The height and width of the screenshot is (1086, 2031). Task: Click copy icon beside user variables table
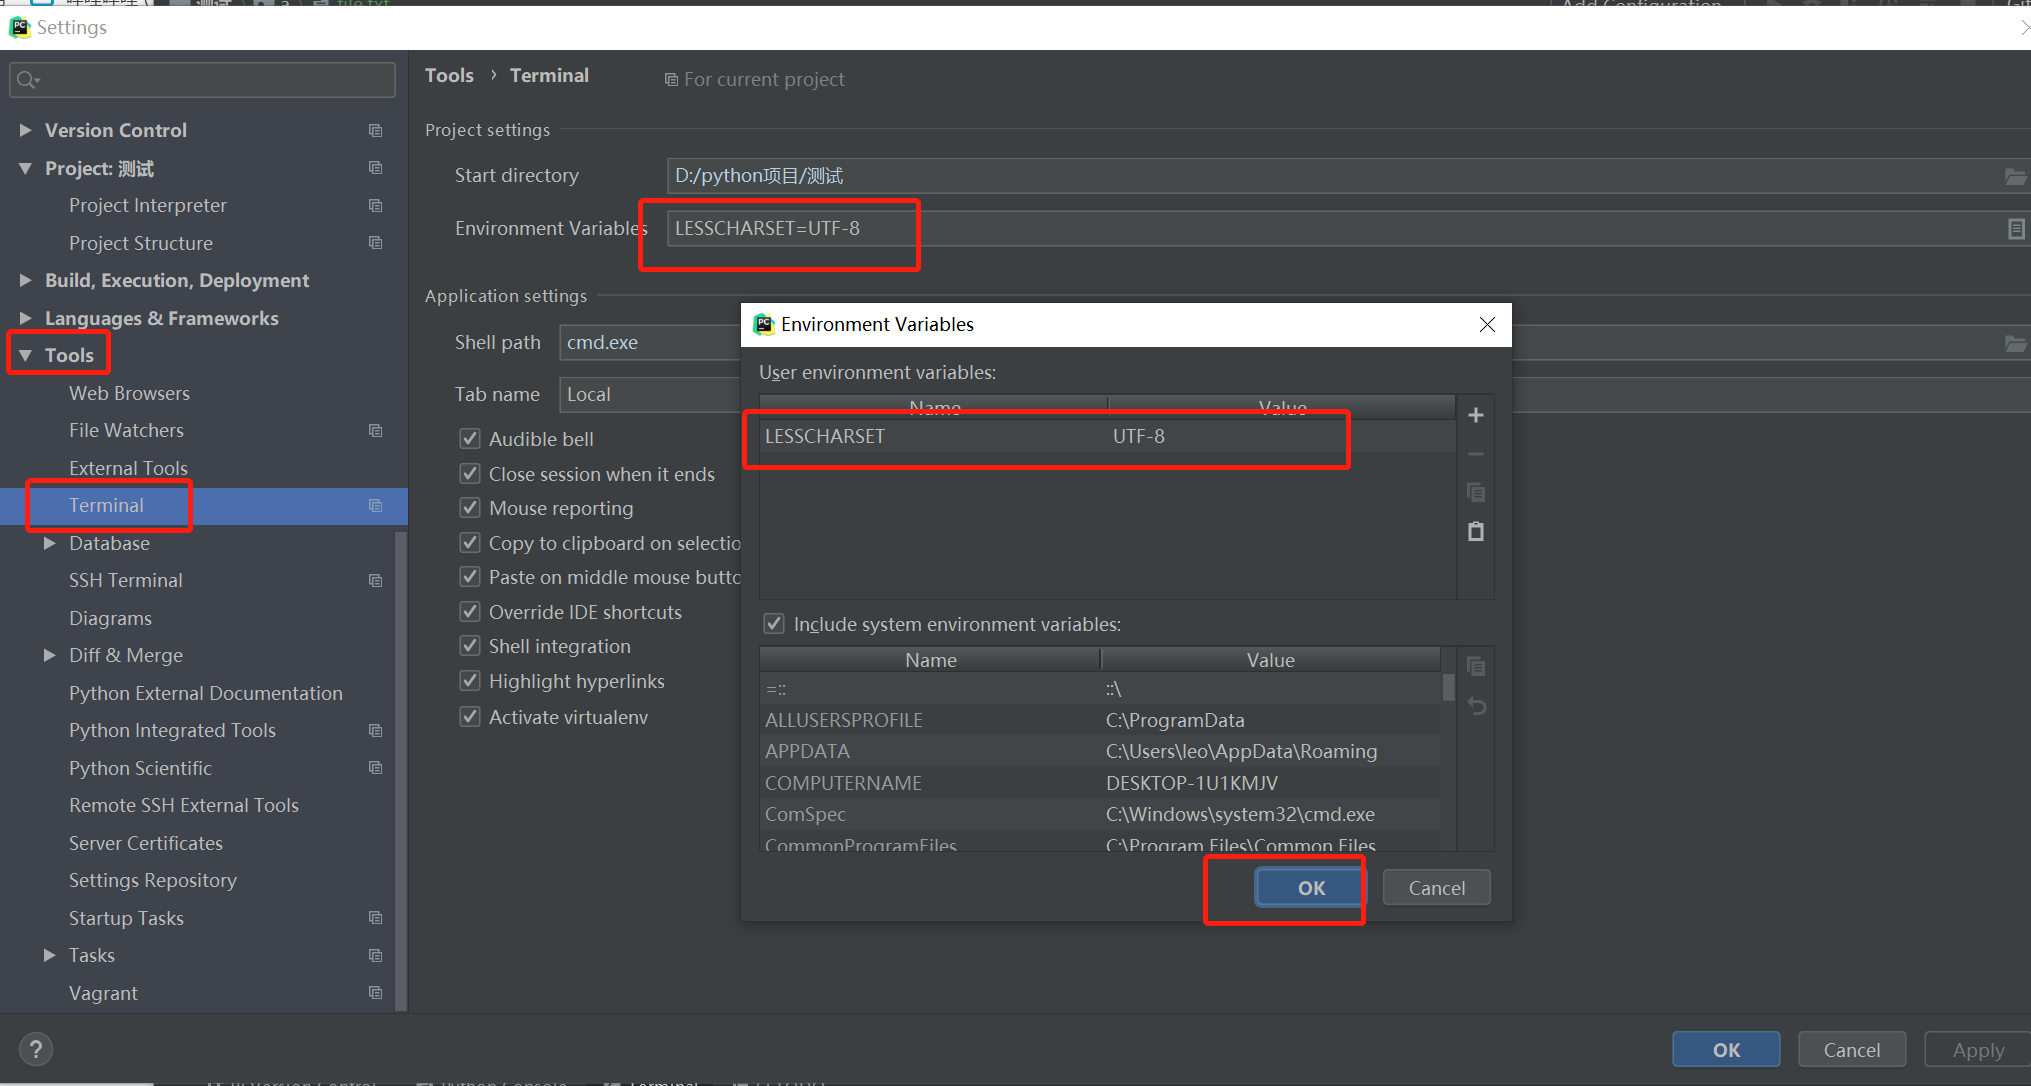1475,492
